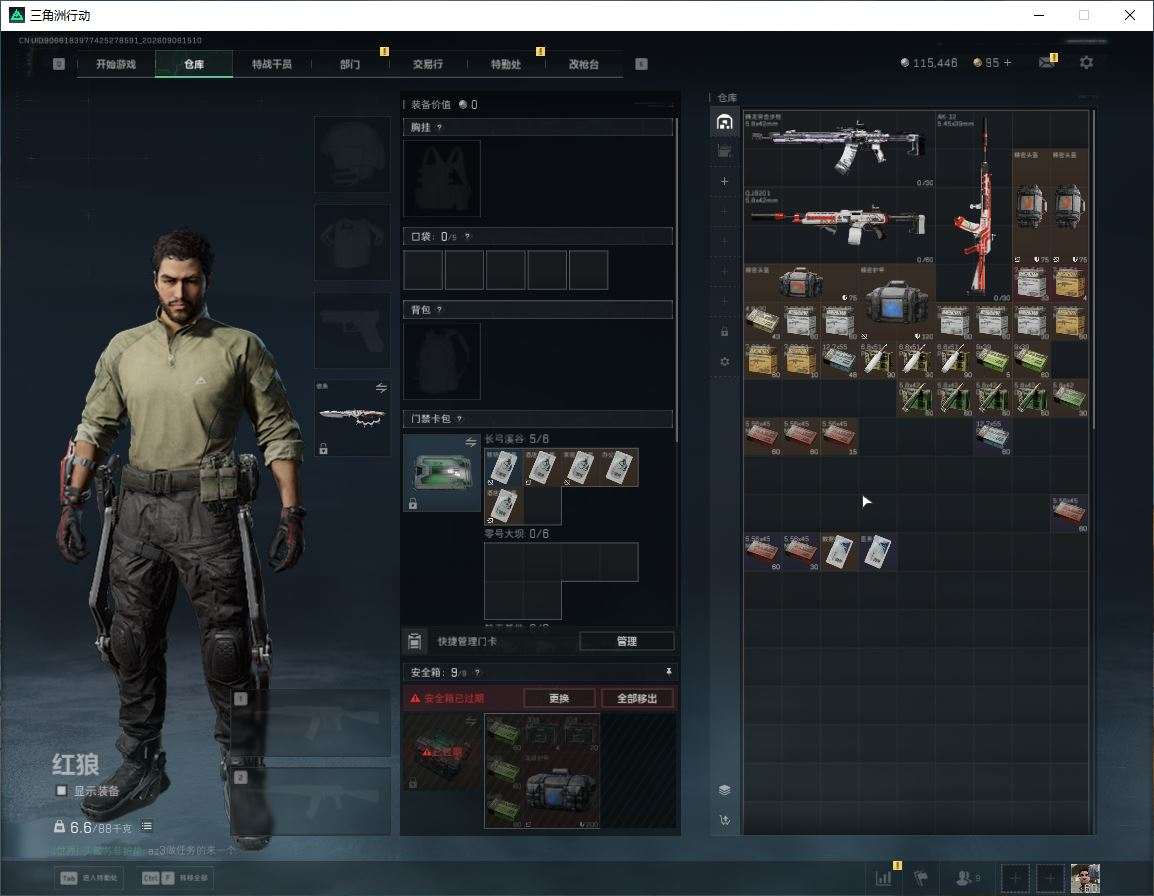Show help for 背包 section
Screen dimensions: 1154x896
[439, 309]
